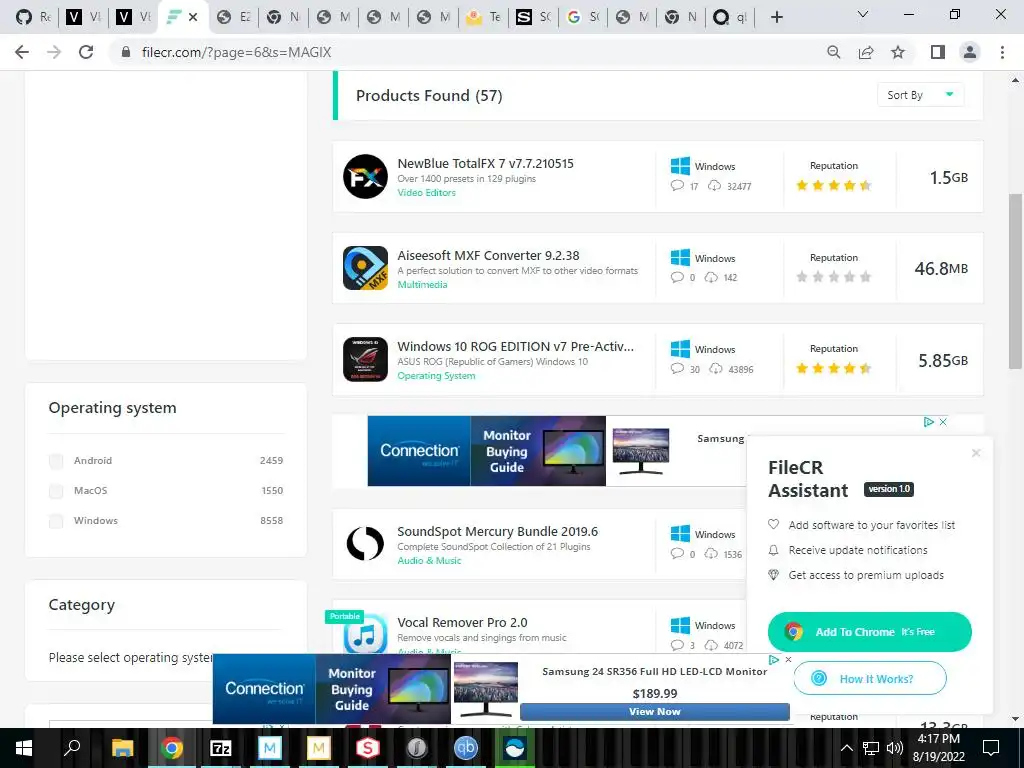1024x768 pixels.
Task: Switch to the tab labeled Te
Action: coord(483,17)
